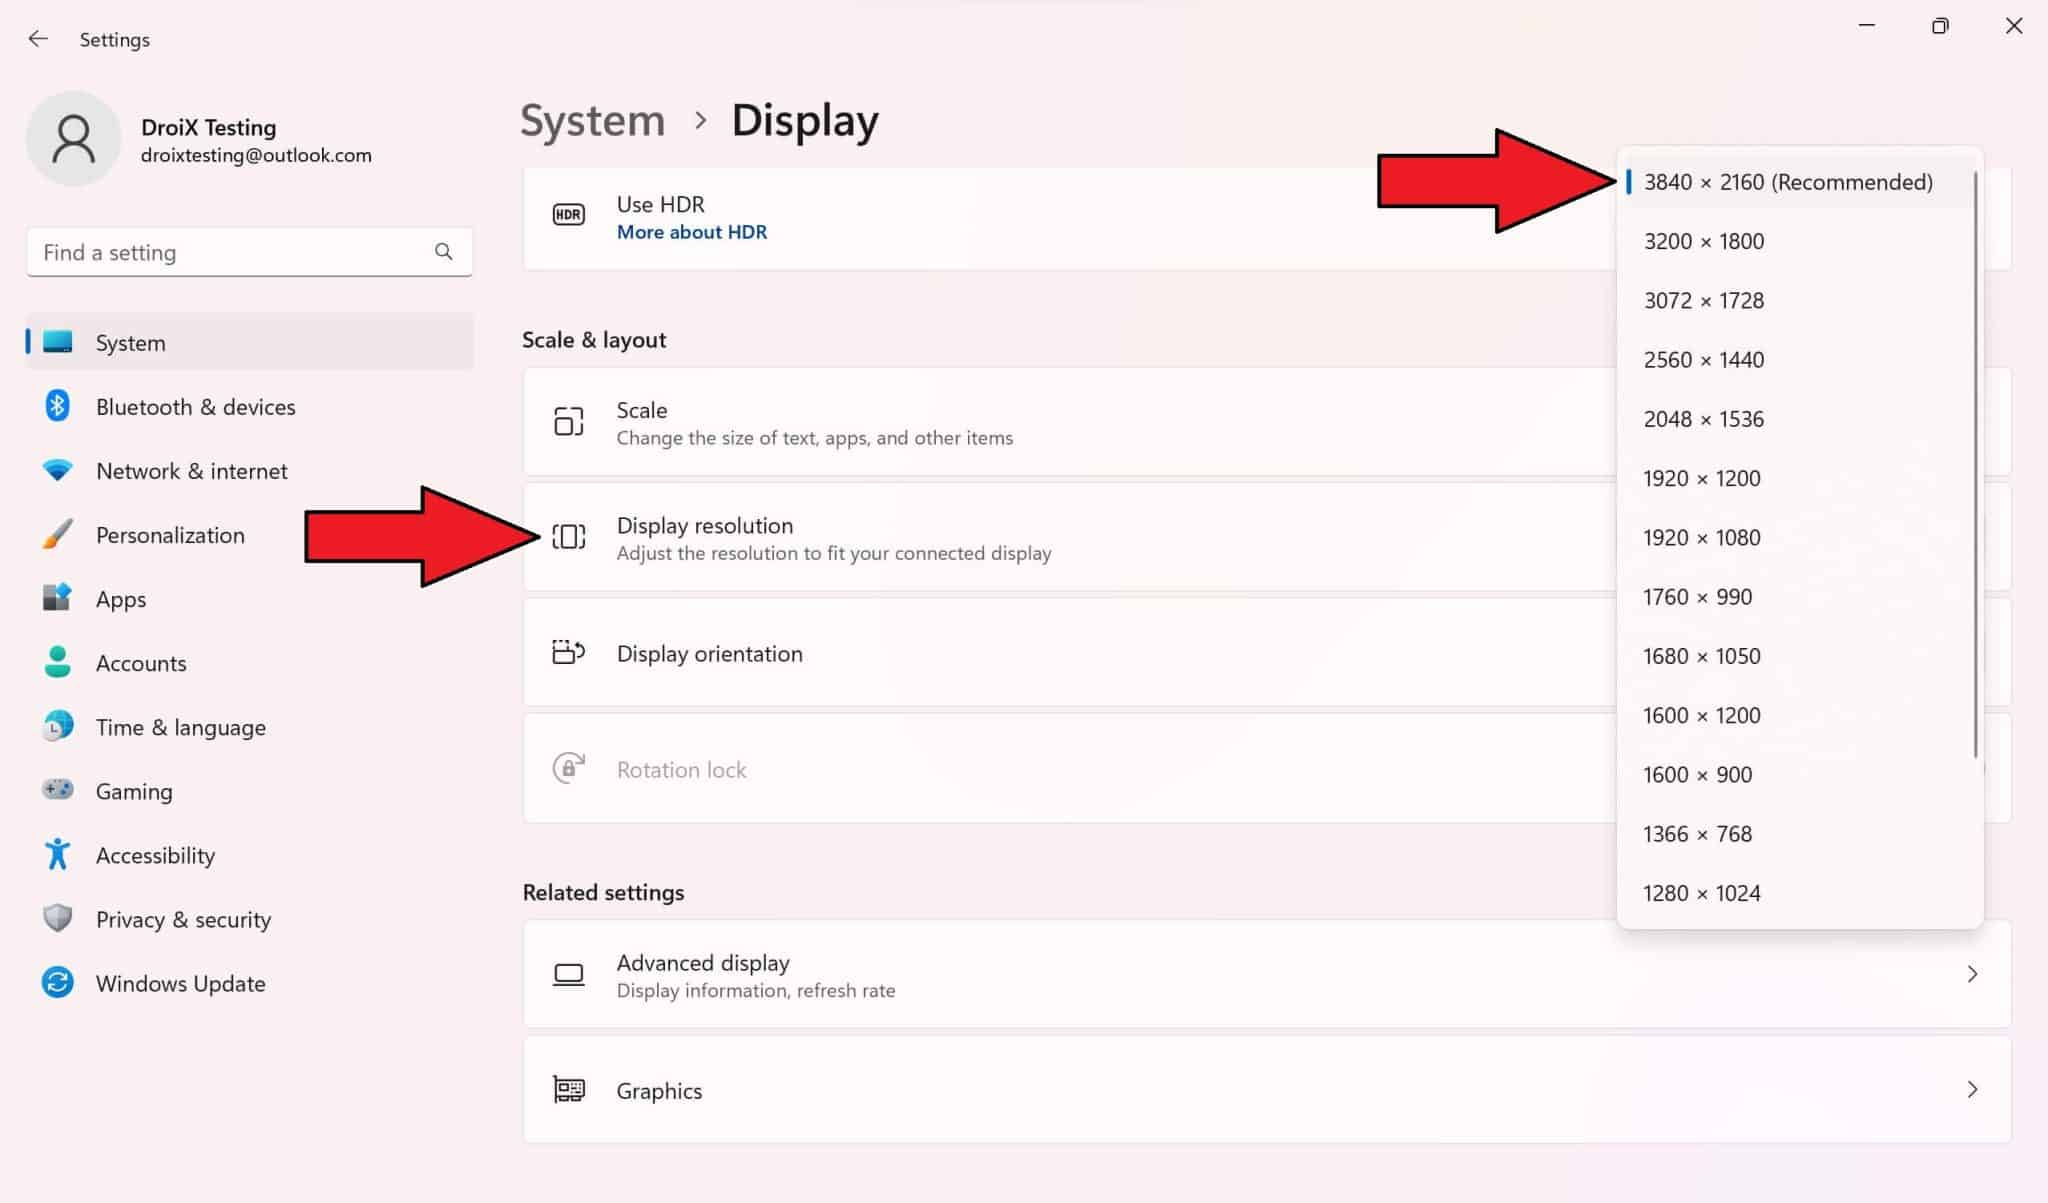Open the More about HDR link
Image resolution: width=2048 pixels, height=1203 pixels.
pos(691,231)
